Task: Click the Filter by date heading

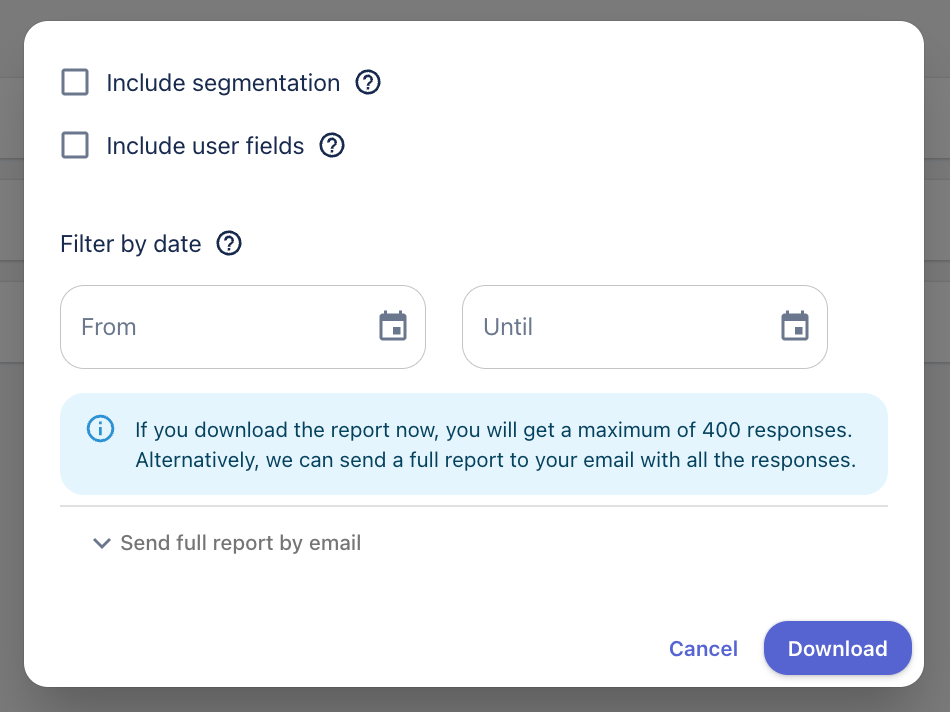Action: 131,244
